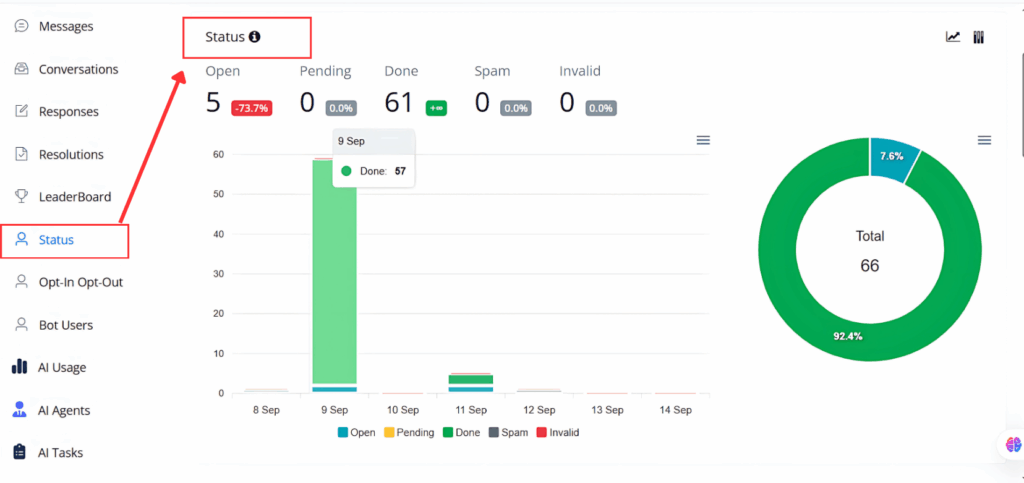The height and width of the screenshot is (483, 1024).
Task: Click the teal 7.6% donut segment
Action: pyautogui.click(x=888, y=159)
